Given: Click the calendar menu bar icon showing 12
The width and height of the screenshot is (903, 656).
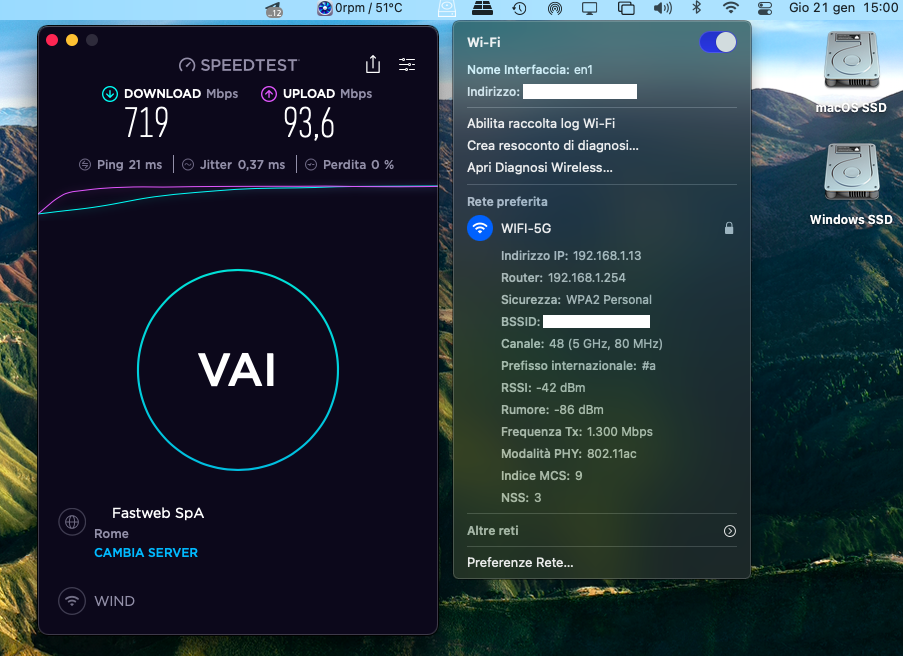Looking at the screenshot, I should pyautogui.click(x=274, y=9).
